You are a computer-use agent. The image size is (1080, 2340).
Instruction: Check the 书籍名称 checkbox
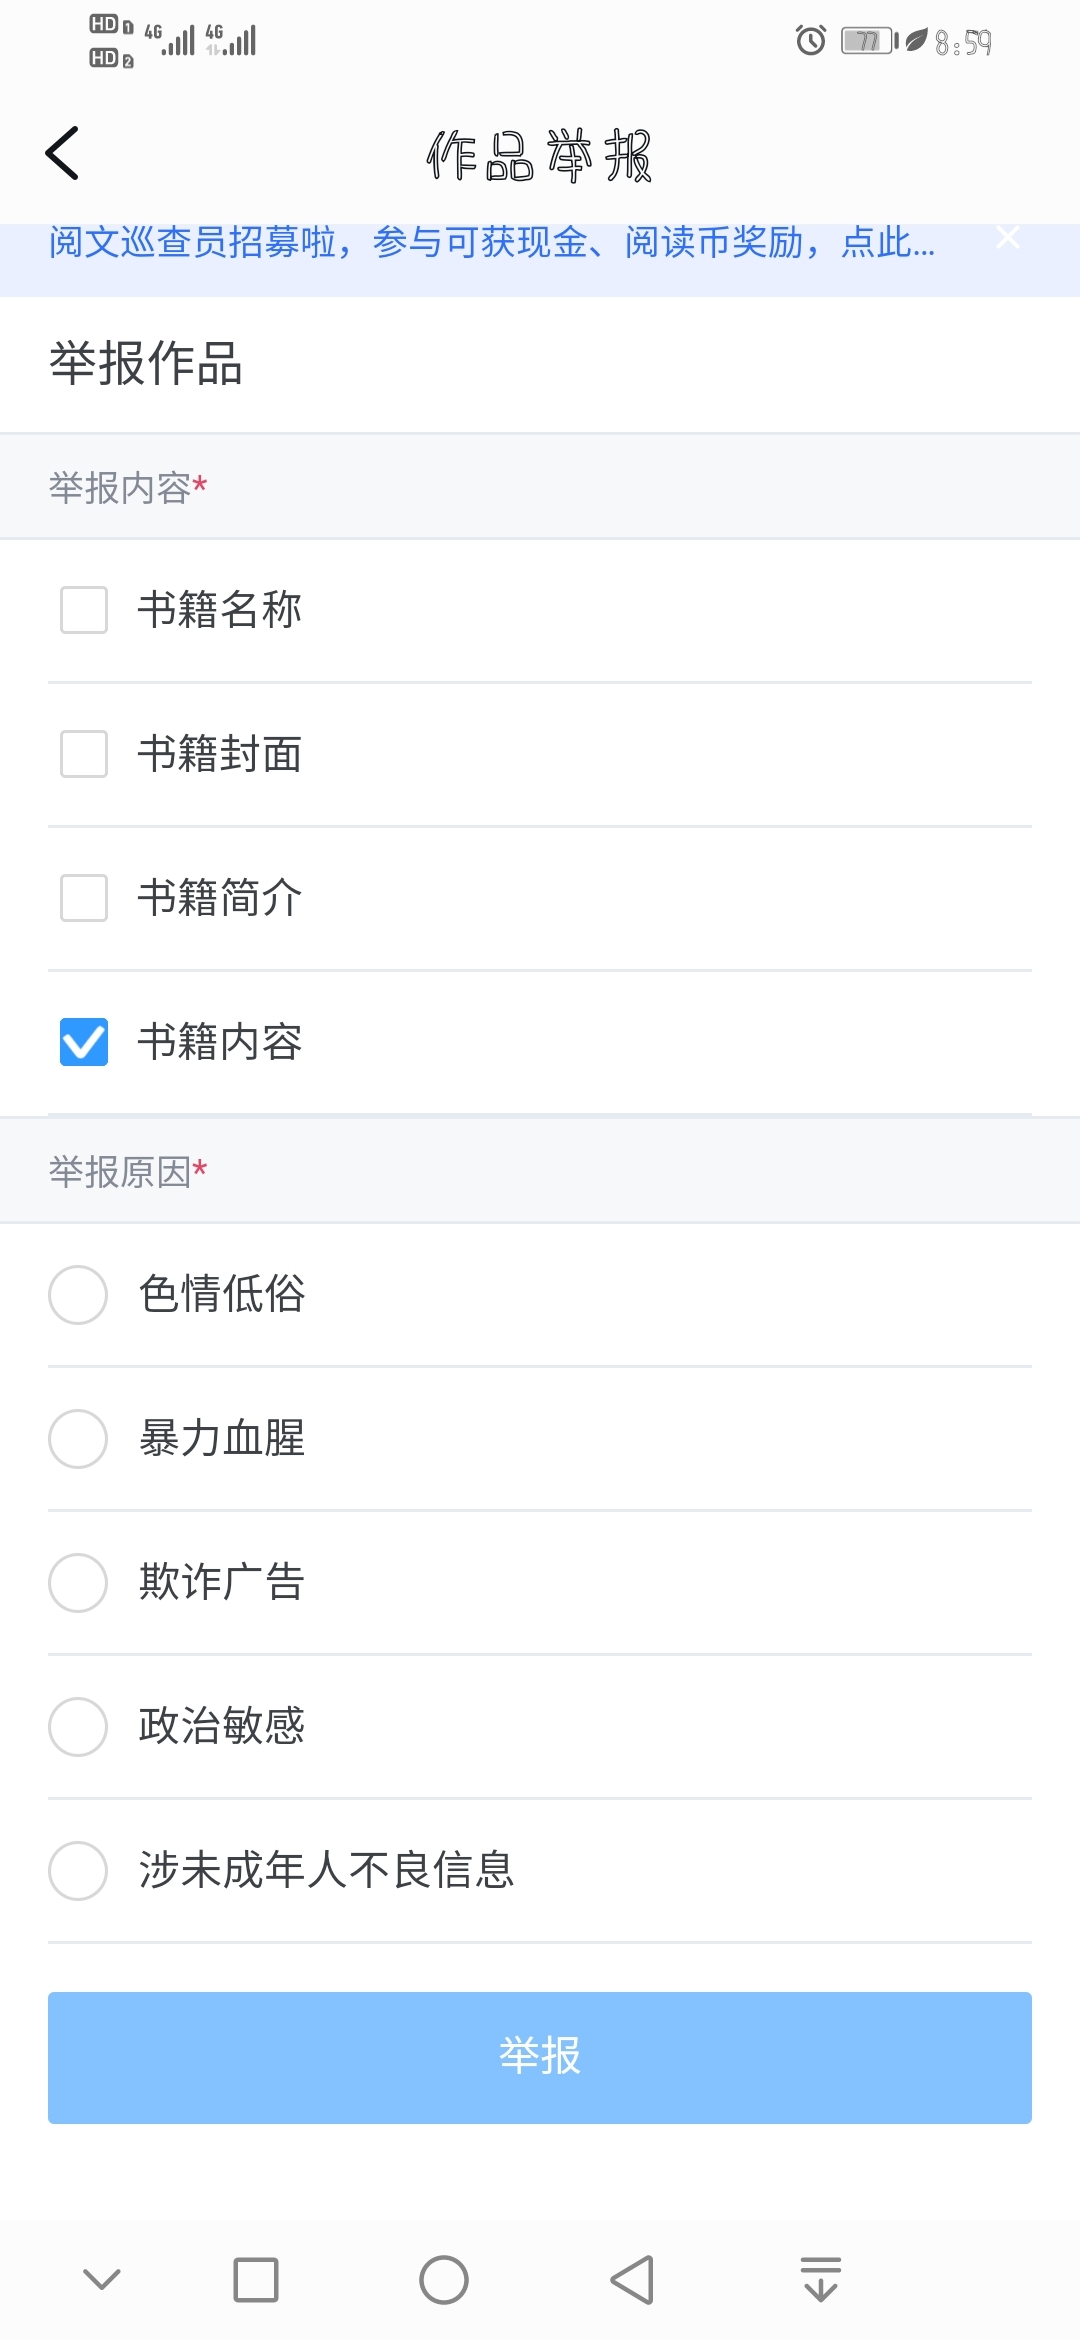pyautogui.click(x=84, y=610)
